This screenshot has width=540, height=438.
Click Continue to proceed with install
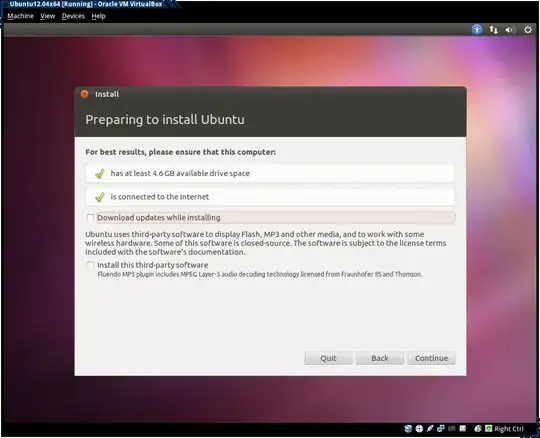tap(432, 358)
